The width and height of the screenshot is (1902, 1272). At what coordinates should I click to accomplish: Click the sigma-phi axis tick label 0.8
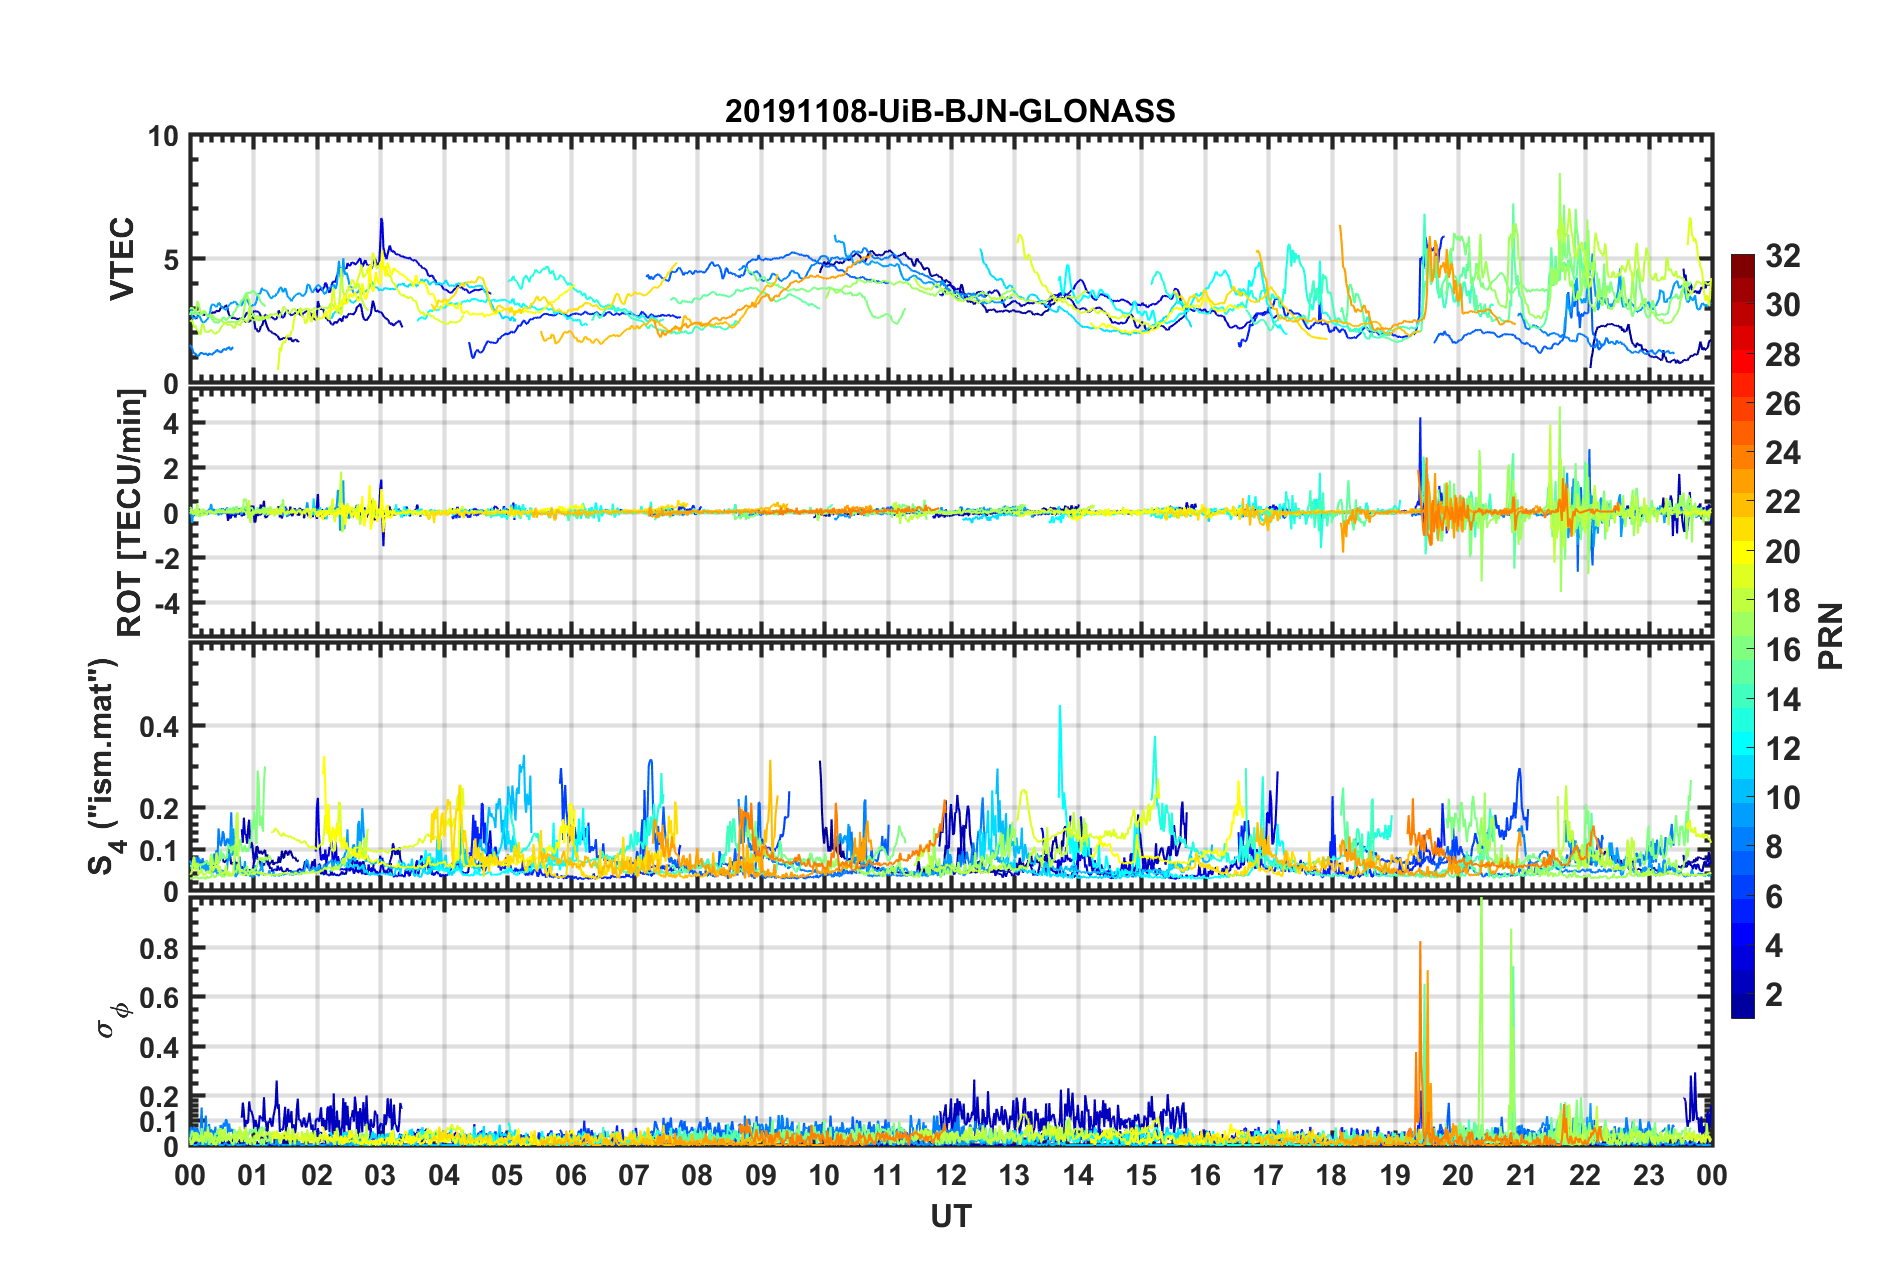pyautogui.click(x=157, y=948)
